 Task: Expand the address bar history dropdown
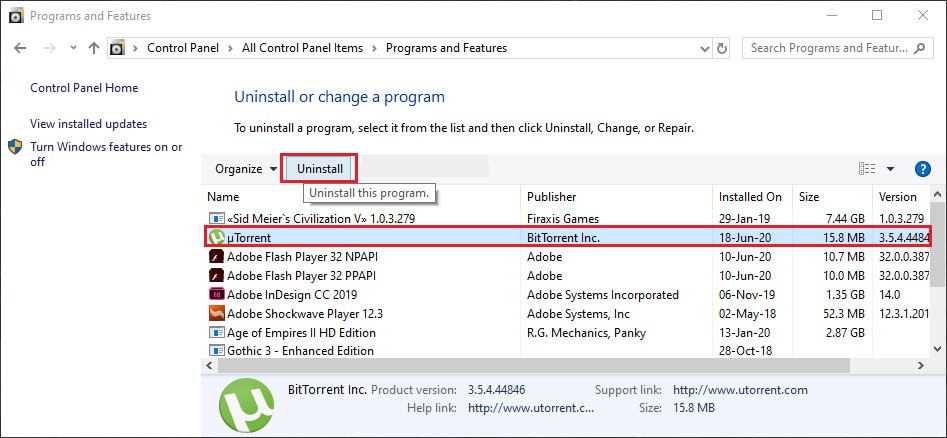[704, 48]
